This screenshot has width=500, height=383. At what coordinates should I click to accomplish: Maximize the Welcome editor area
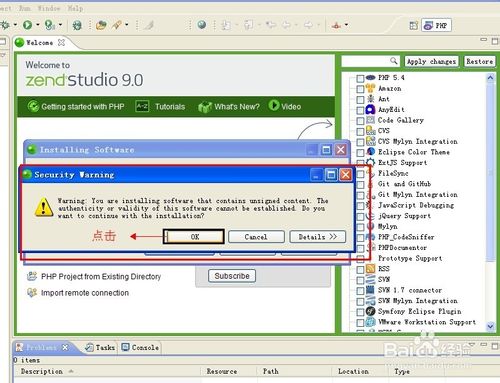(x=495, y=41)
